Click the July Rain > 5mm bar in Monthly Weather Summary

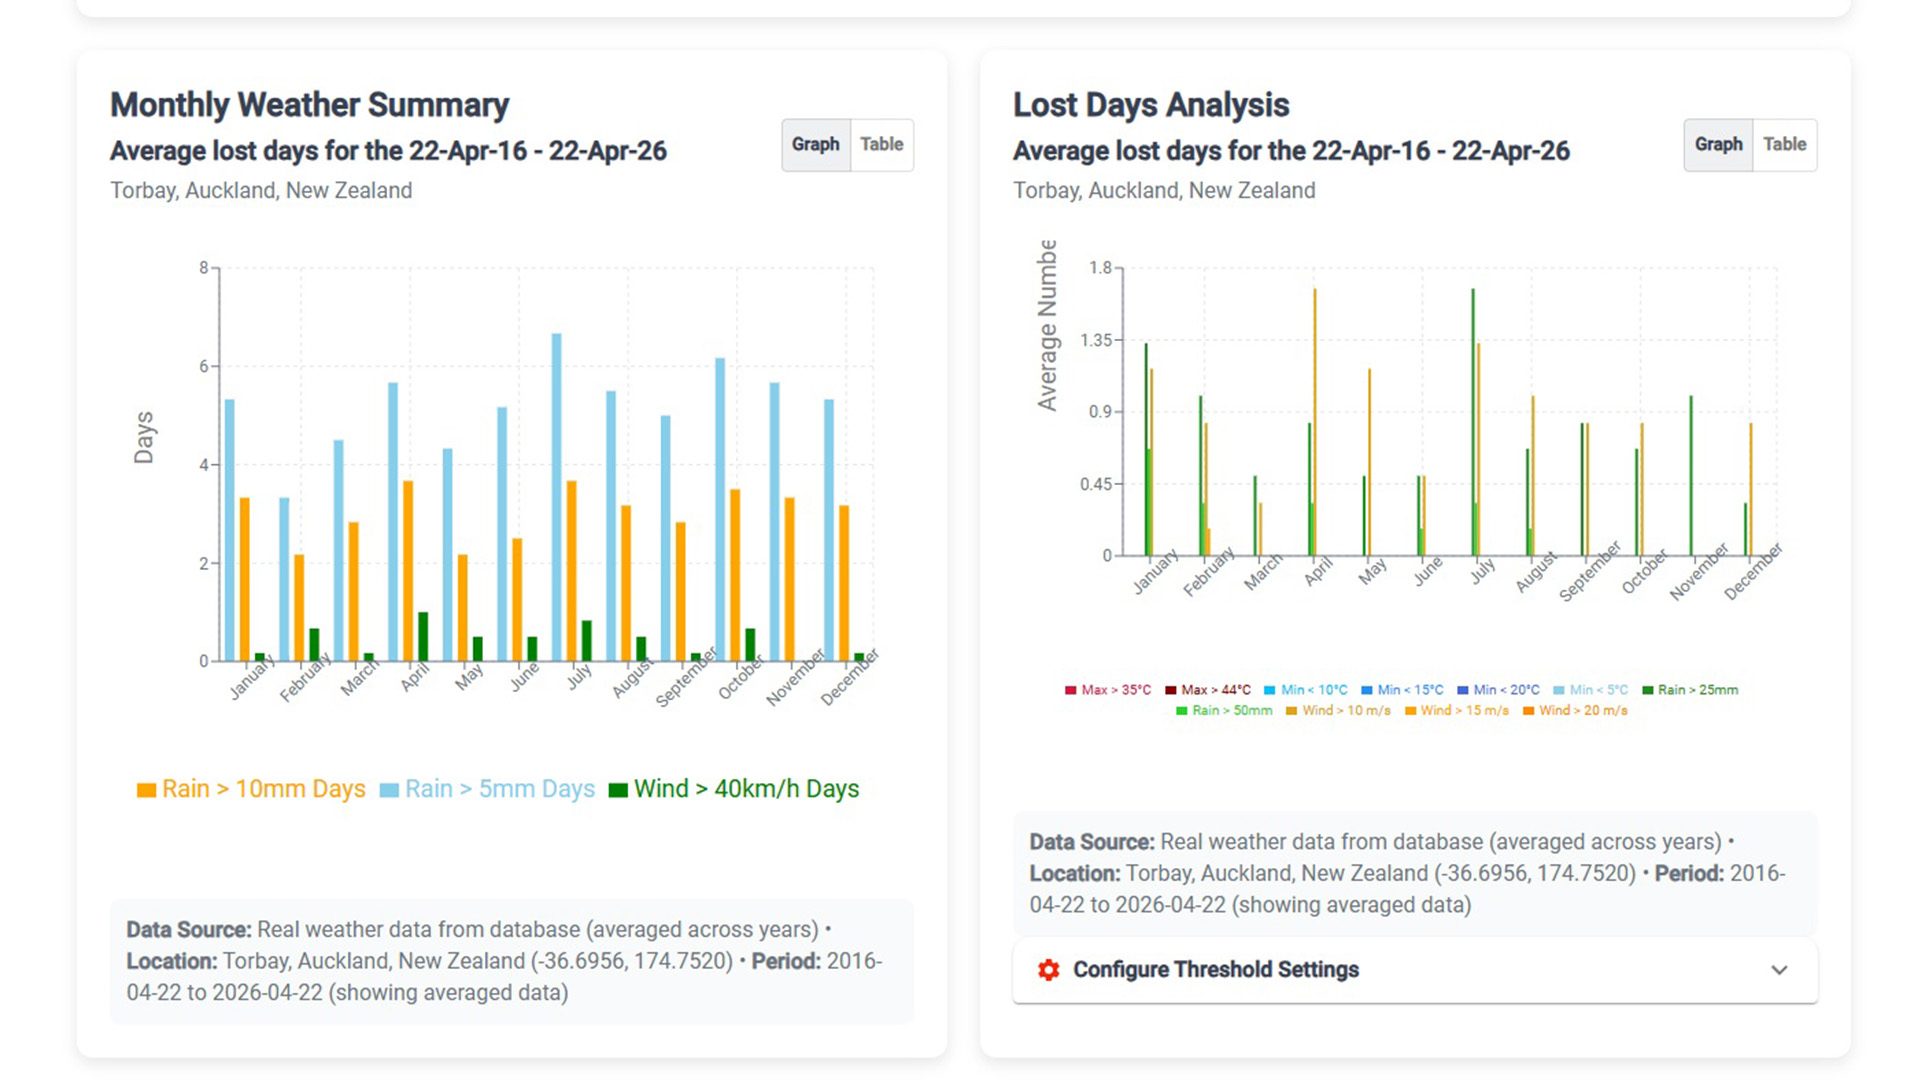[x=557, y=497]
